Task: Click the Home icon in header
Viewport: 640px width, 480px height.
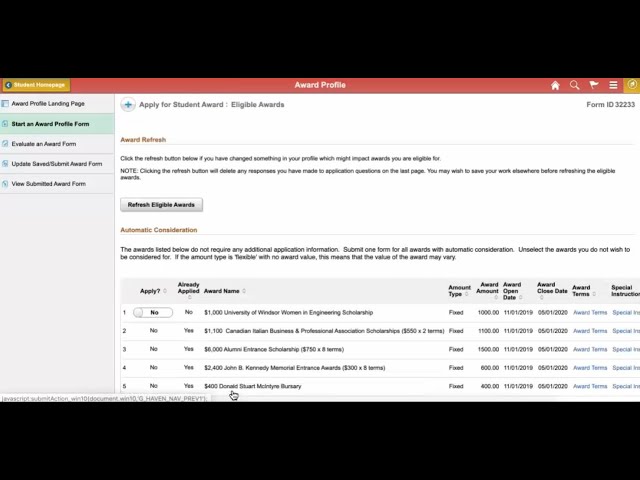Action: pyautogui.click(x=555, y=85)
